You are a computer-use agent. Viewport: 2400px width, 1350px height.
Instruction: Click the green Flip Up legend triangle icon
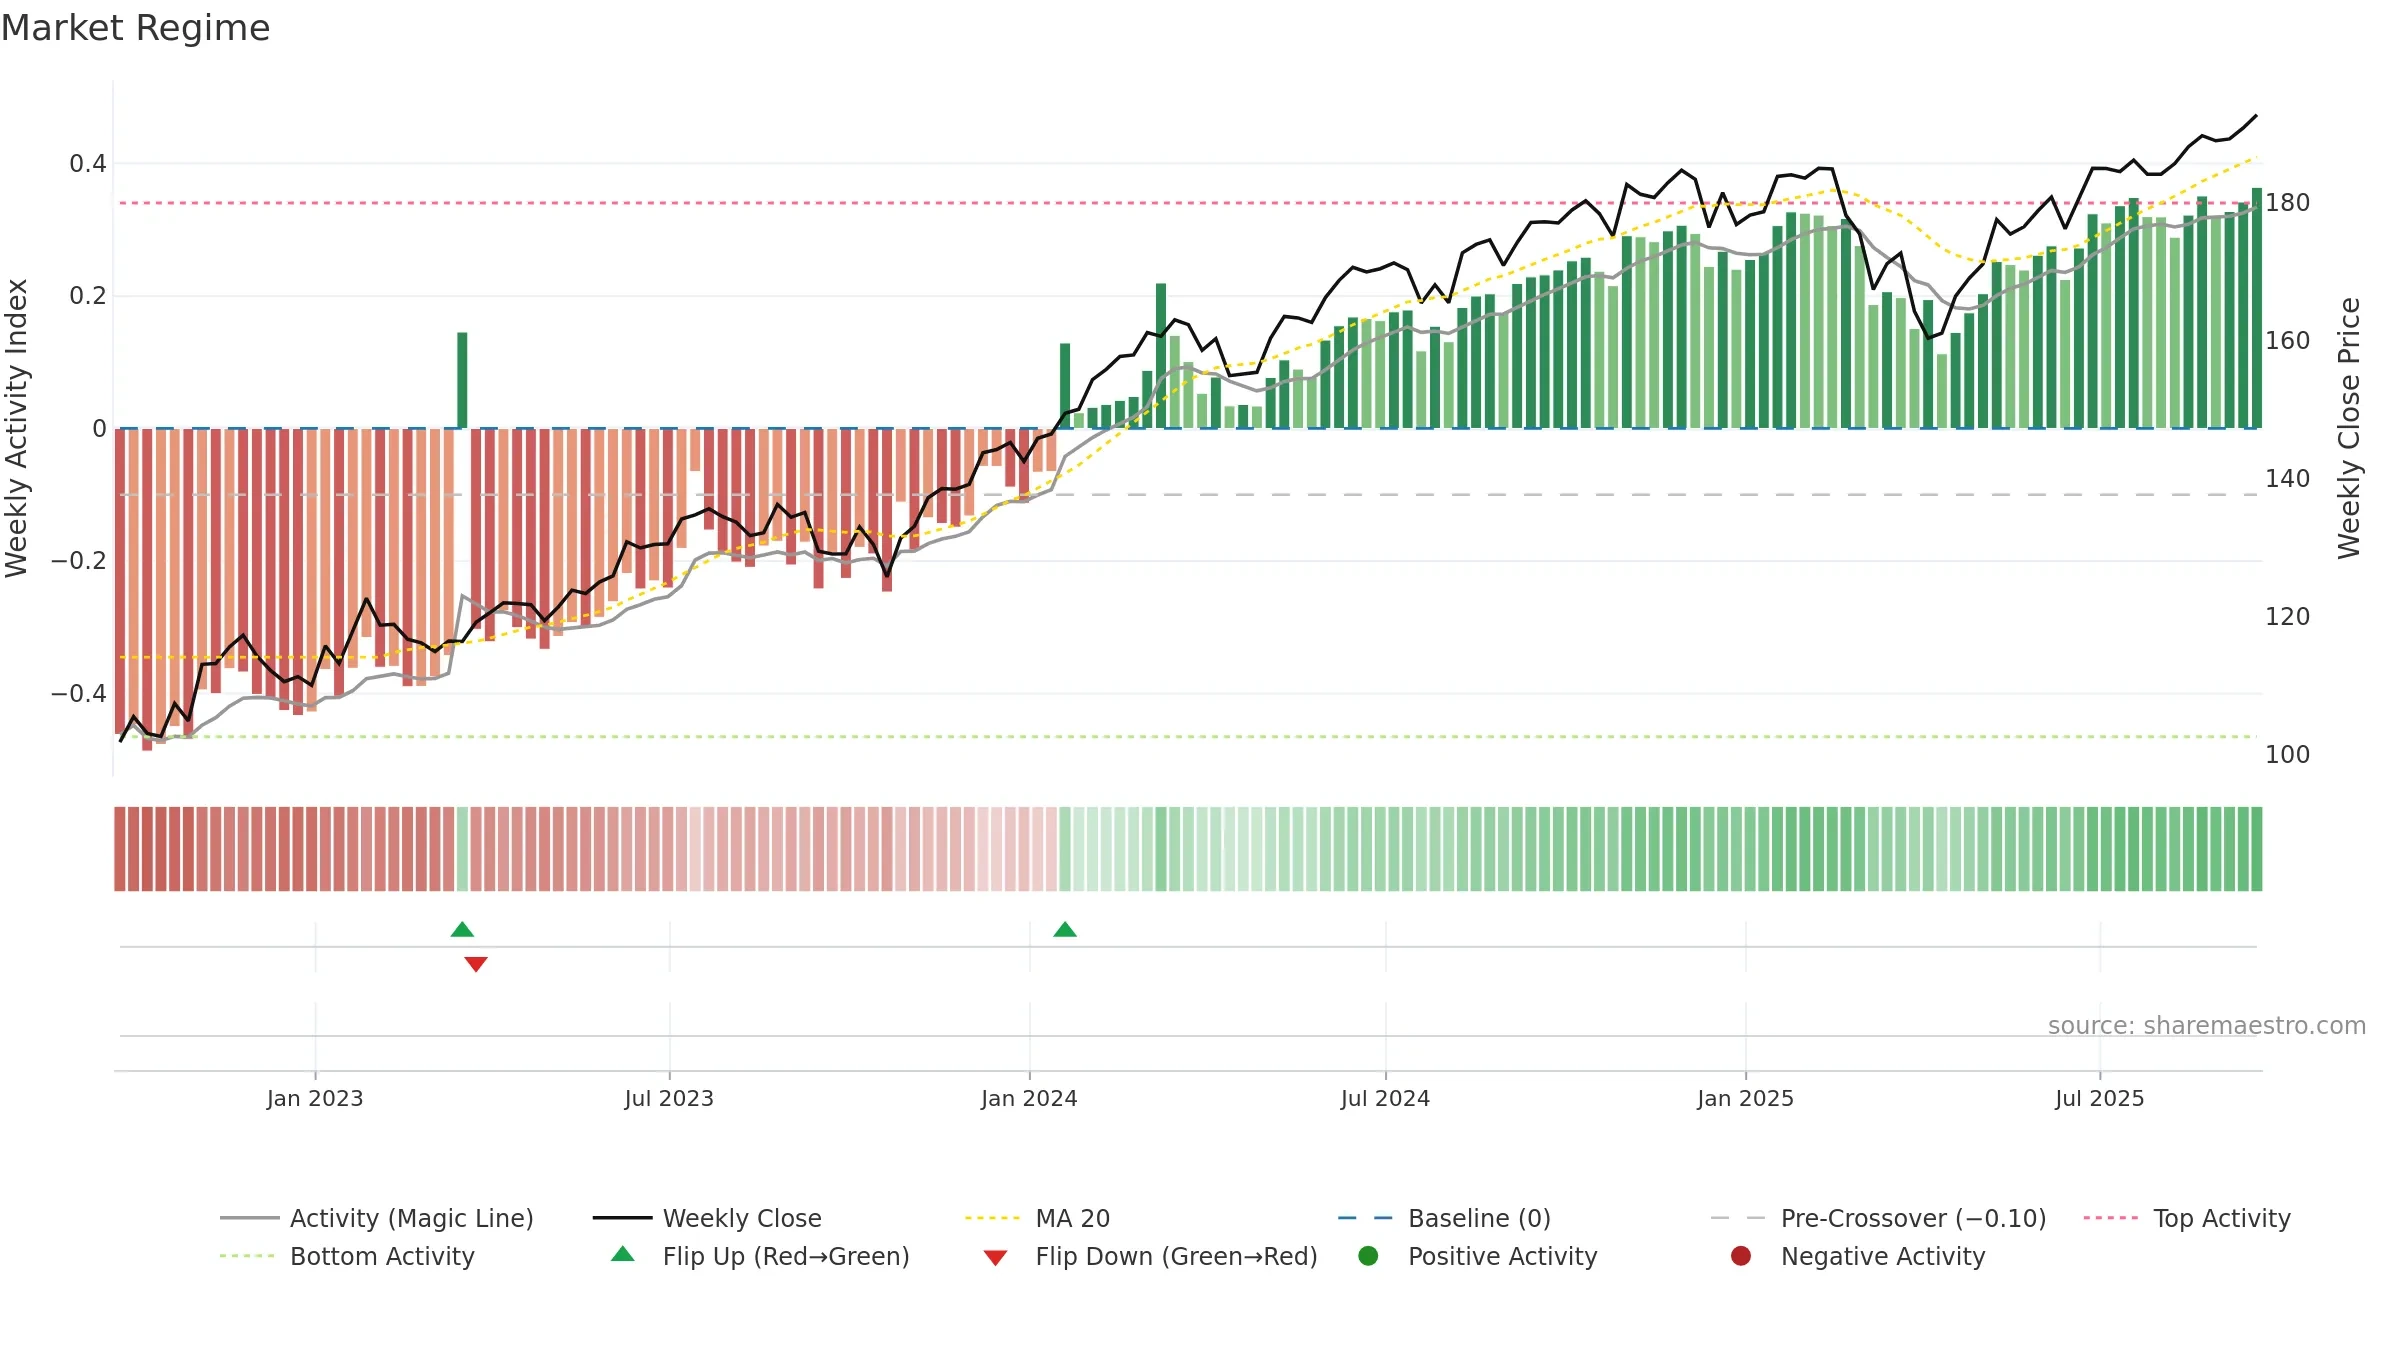[623, 1254]
